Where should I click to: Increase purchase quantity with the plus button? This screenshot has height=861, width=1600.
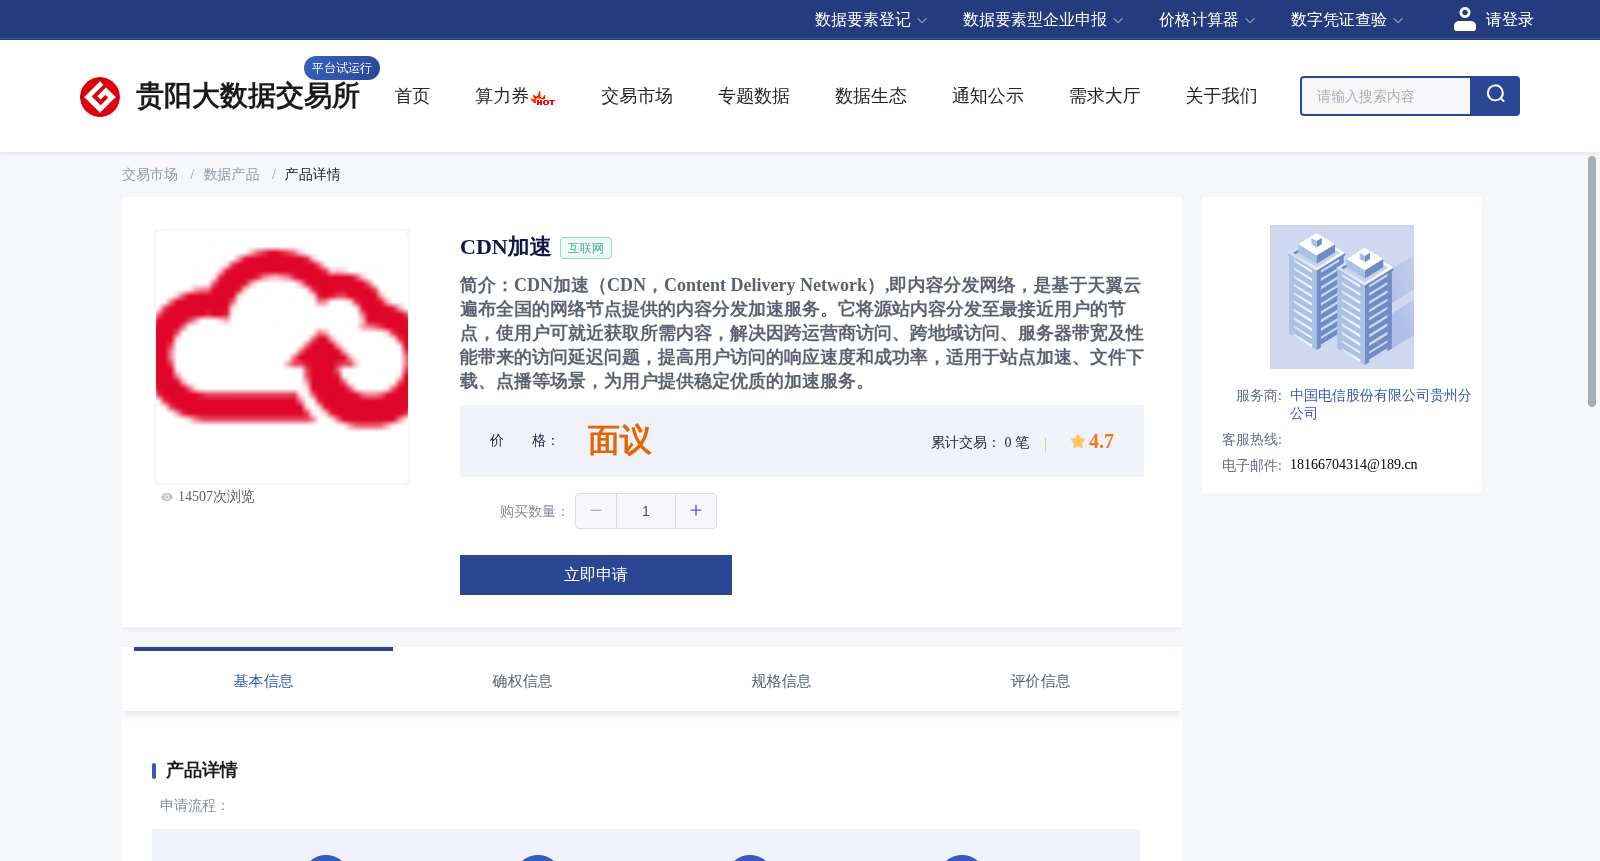pos(696,511)
